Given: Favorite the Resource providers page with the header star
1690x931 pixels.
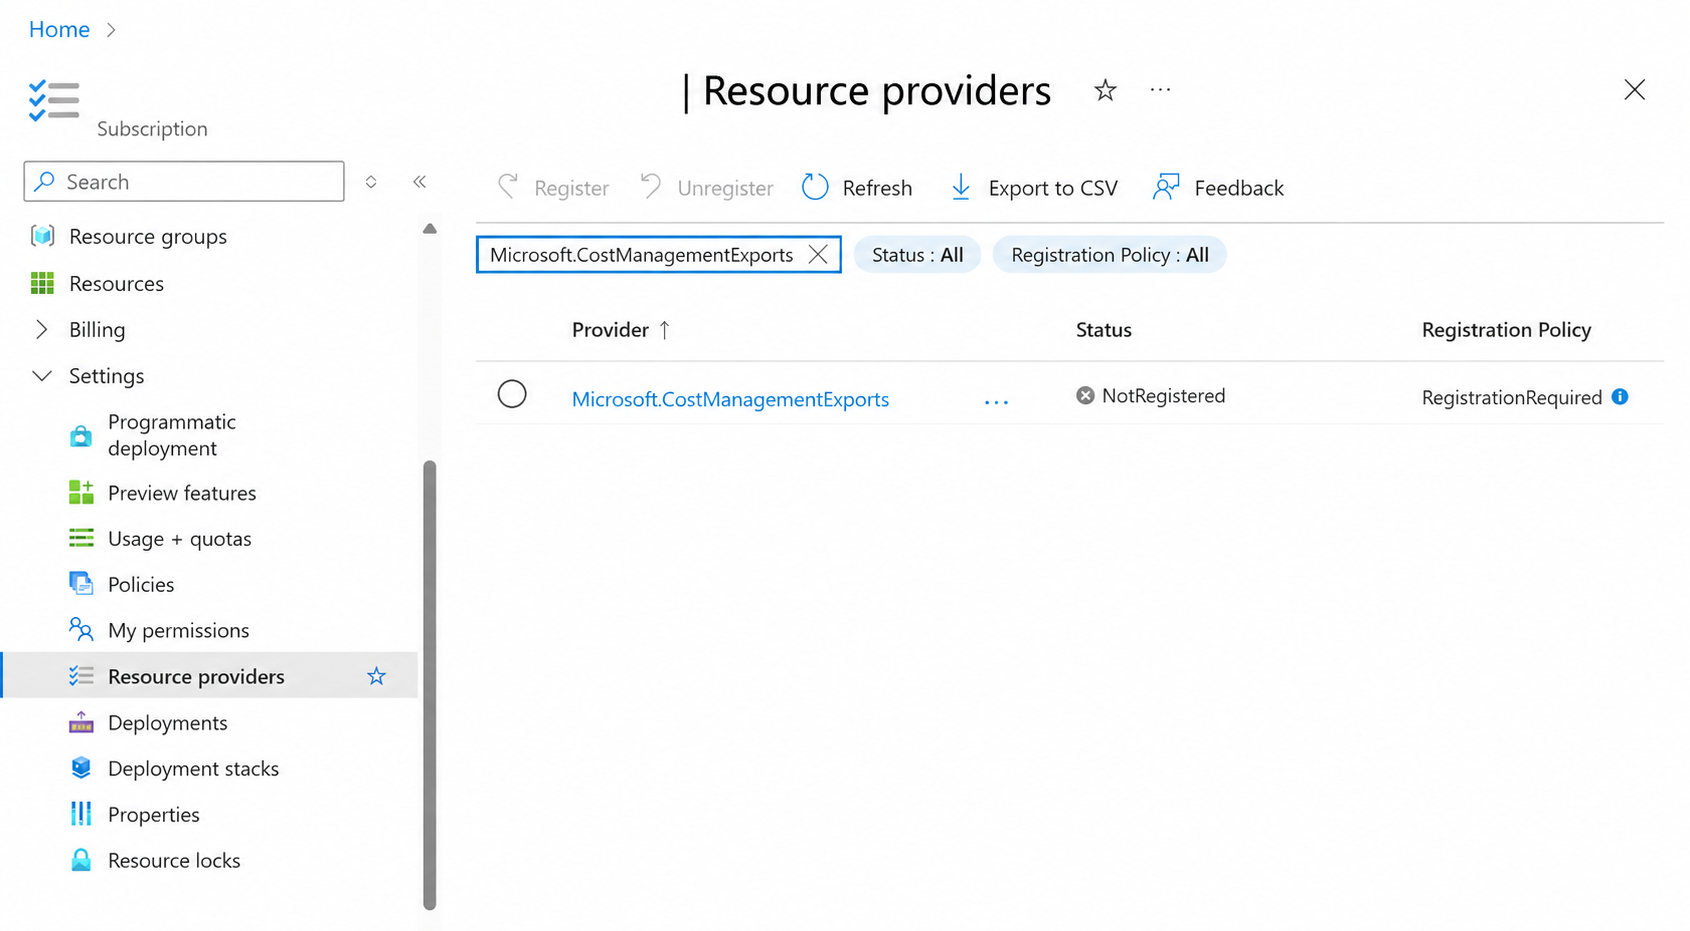Looking at the screenshot, I should pos(1105,91).
